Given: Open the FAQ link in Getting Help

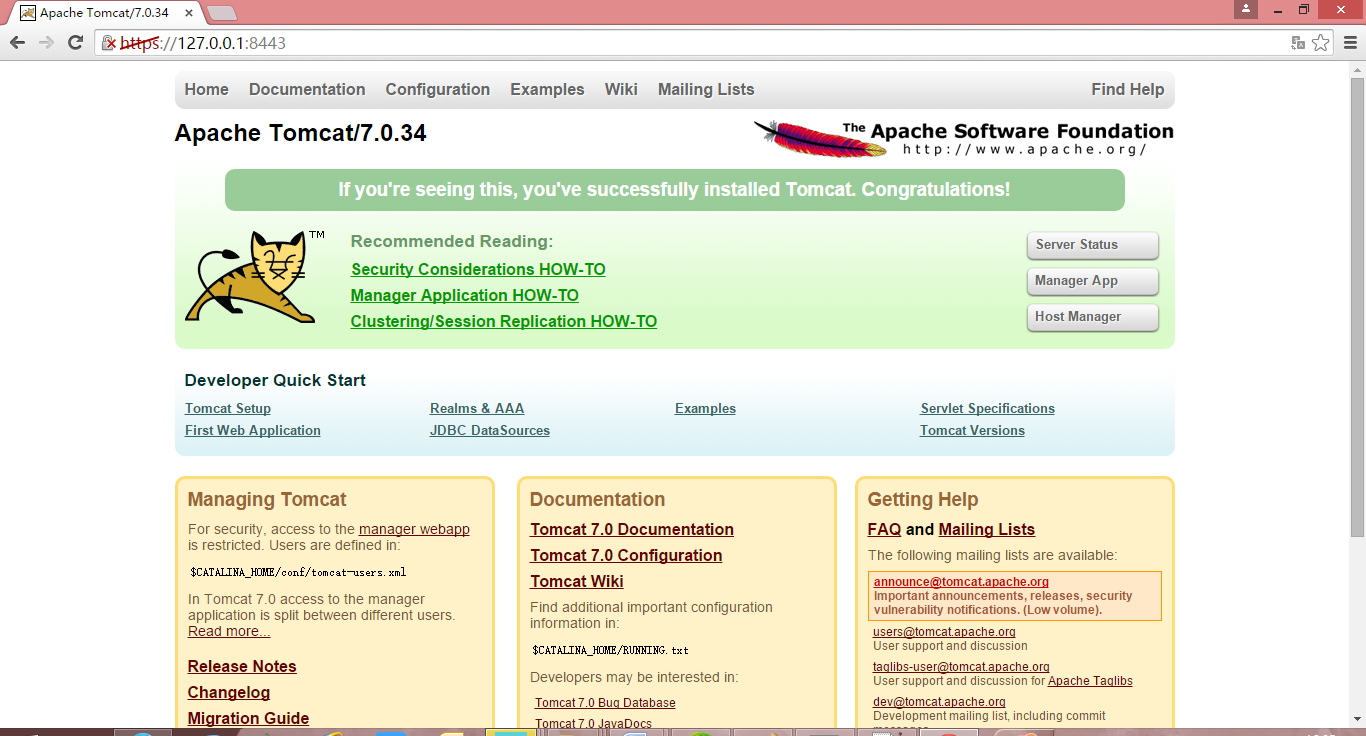Looking at the screenshot, I should click(x=884, y=529).
